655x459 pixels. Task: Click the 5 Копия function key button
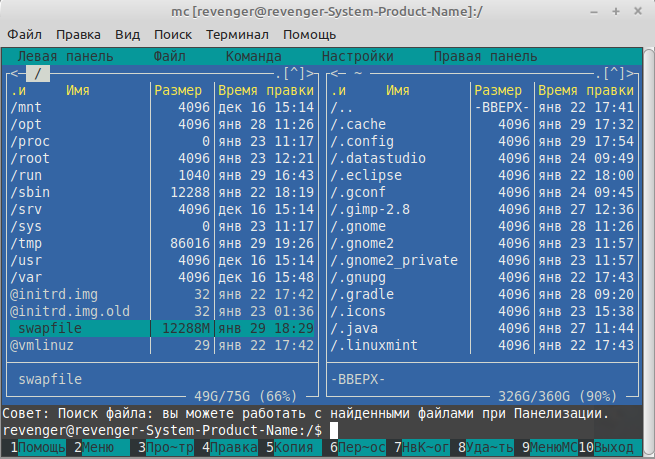coord(290,447)
